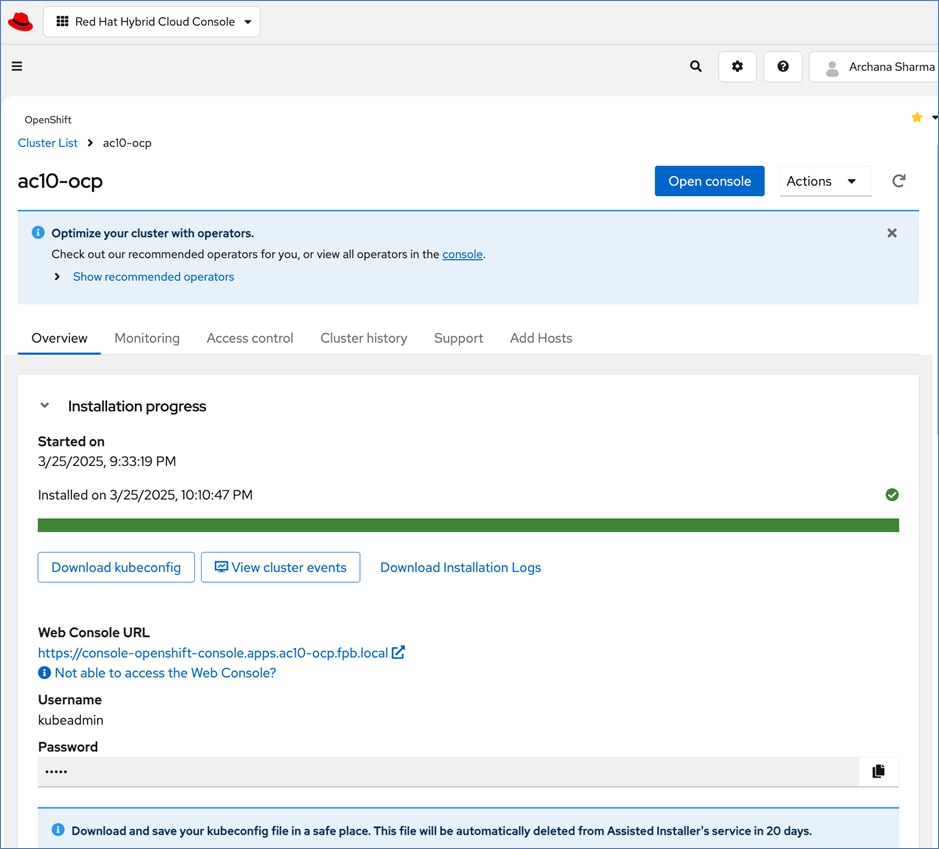Open the Archana Sharma user menu
The width and height of the screenshot is (939, 849).
coord(874,67)
